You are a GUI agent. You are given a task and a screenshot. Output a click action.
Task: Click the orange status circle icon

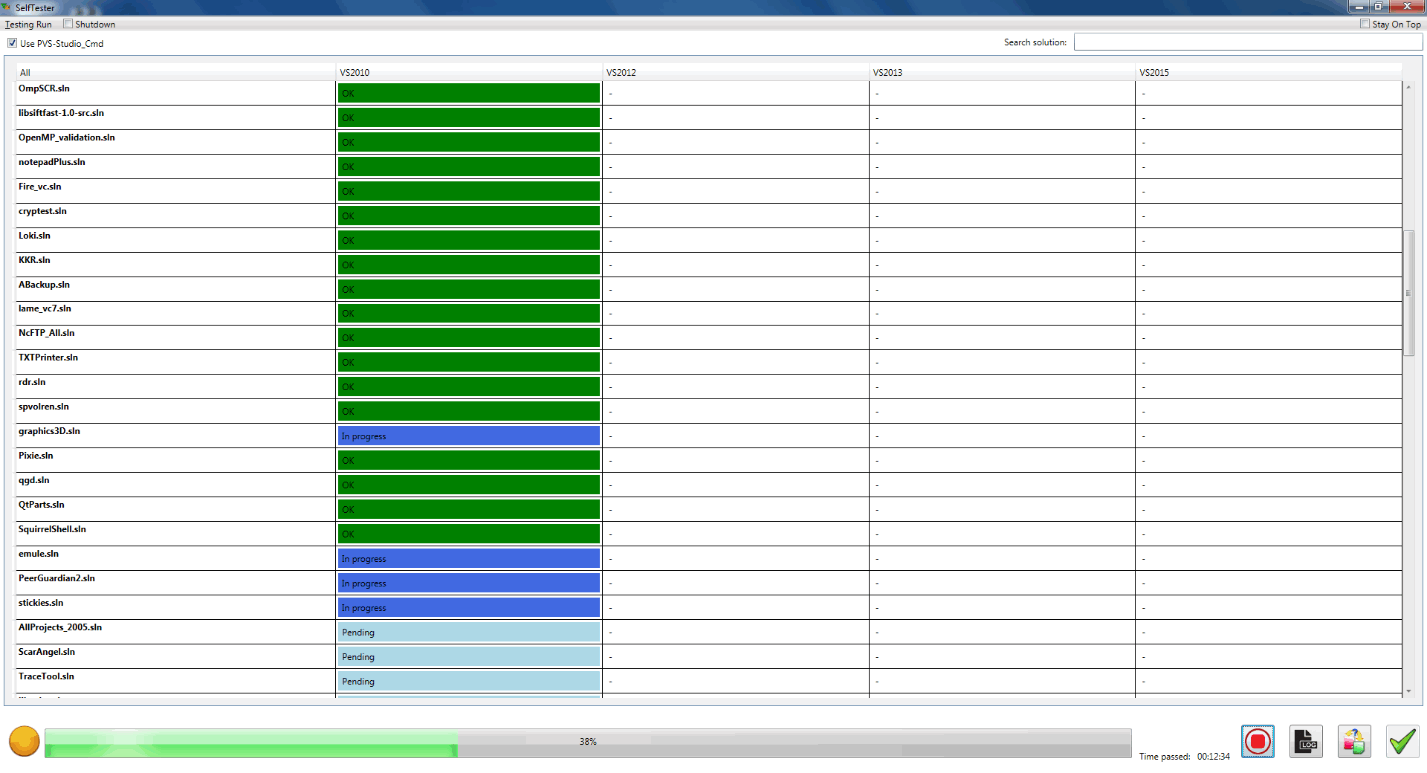(x=24, y=742)
